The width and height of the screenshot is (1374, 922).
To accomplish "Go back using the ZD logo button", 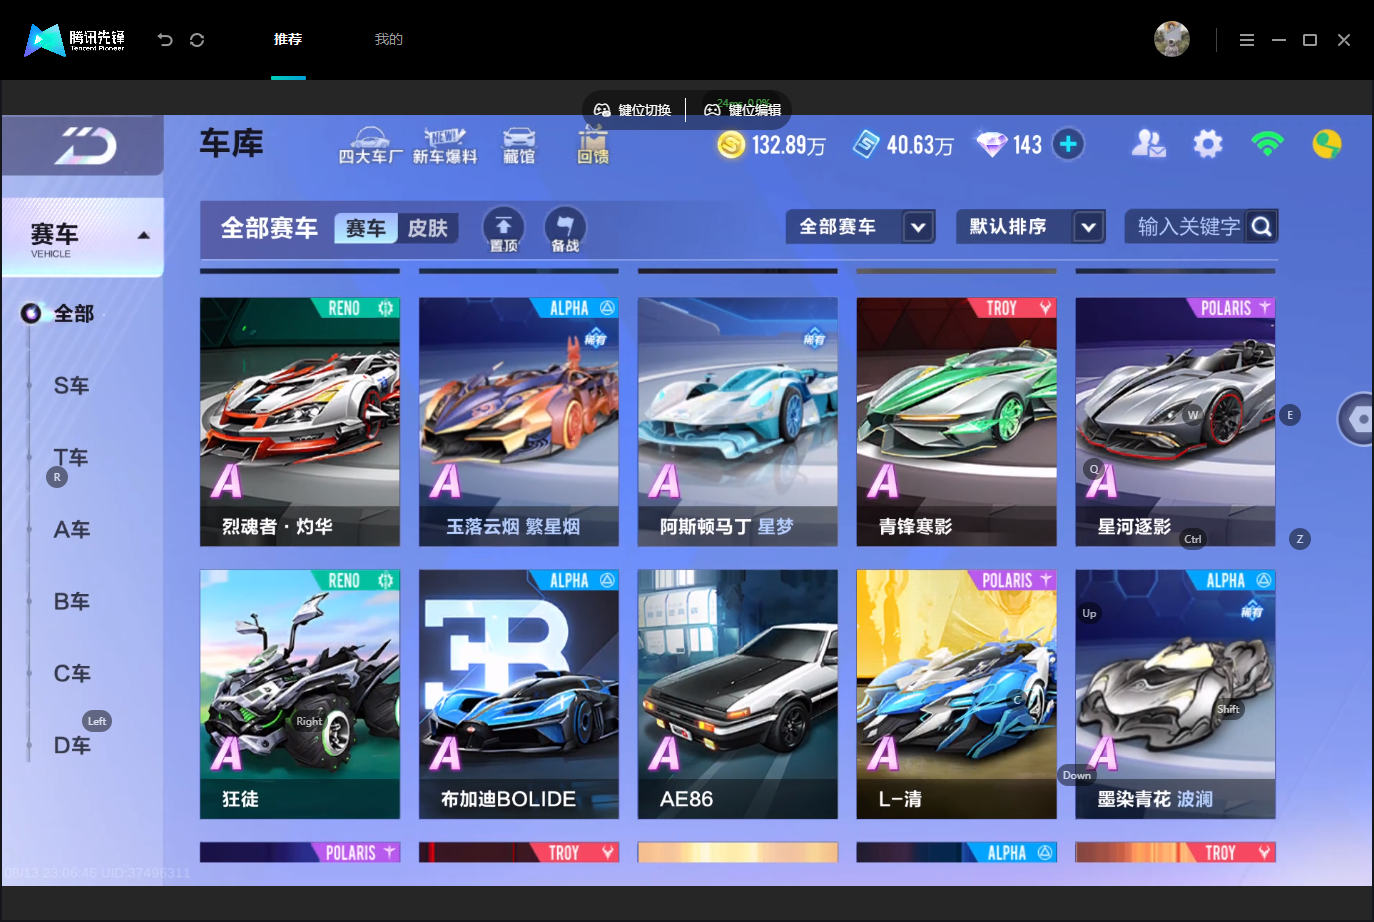I will tap(84, 146).
